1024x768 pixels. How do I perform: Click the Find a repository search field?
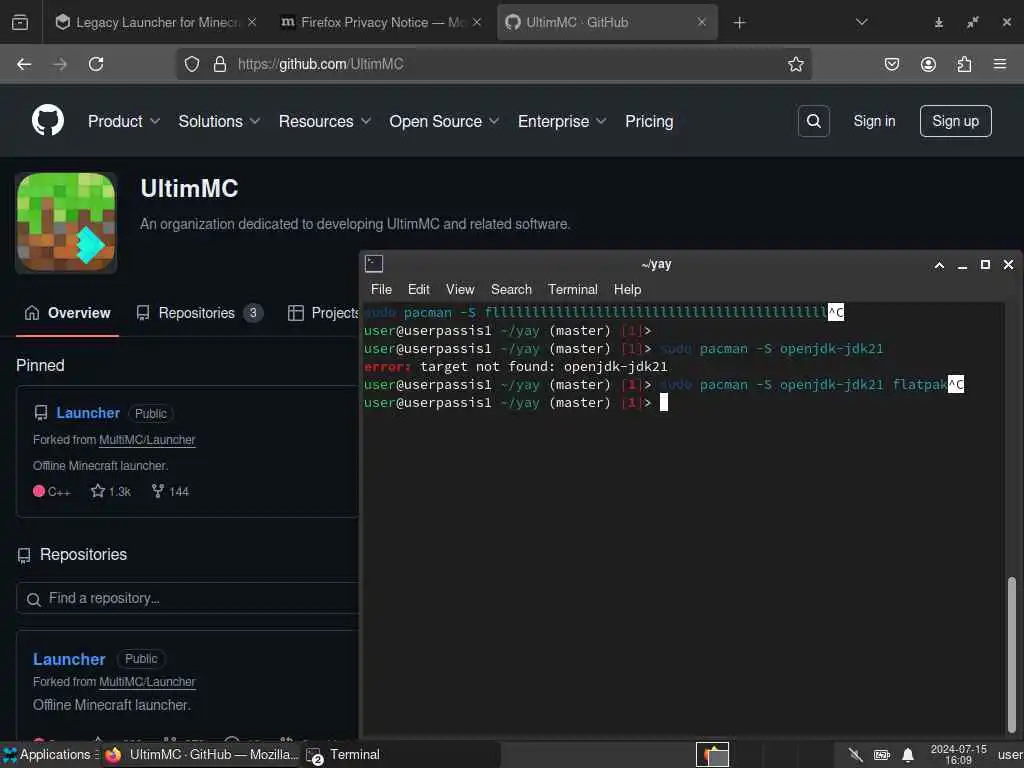[x=188, y=598]
